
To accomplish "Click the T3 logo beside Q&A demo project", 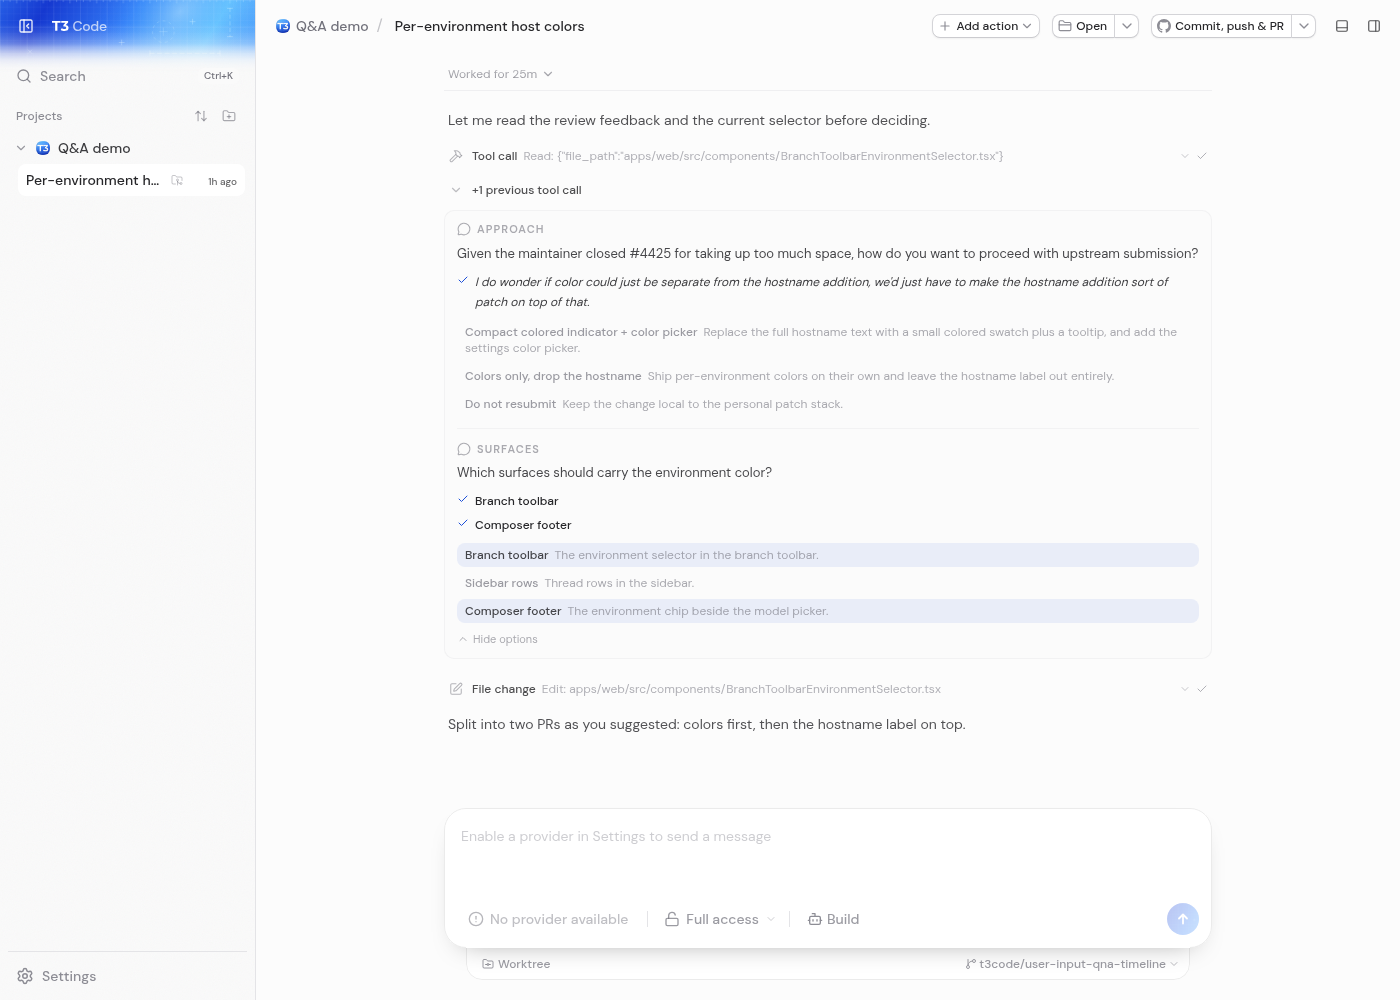I will [x=43, y=148].
